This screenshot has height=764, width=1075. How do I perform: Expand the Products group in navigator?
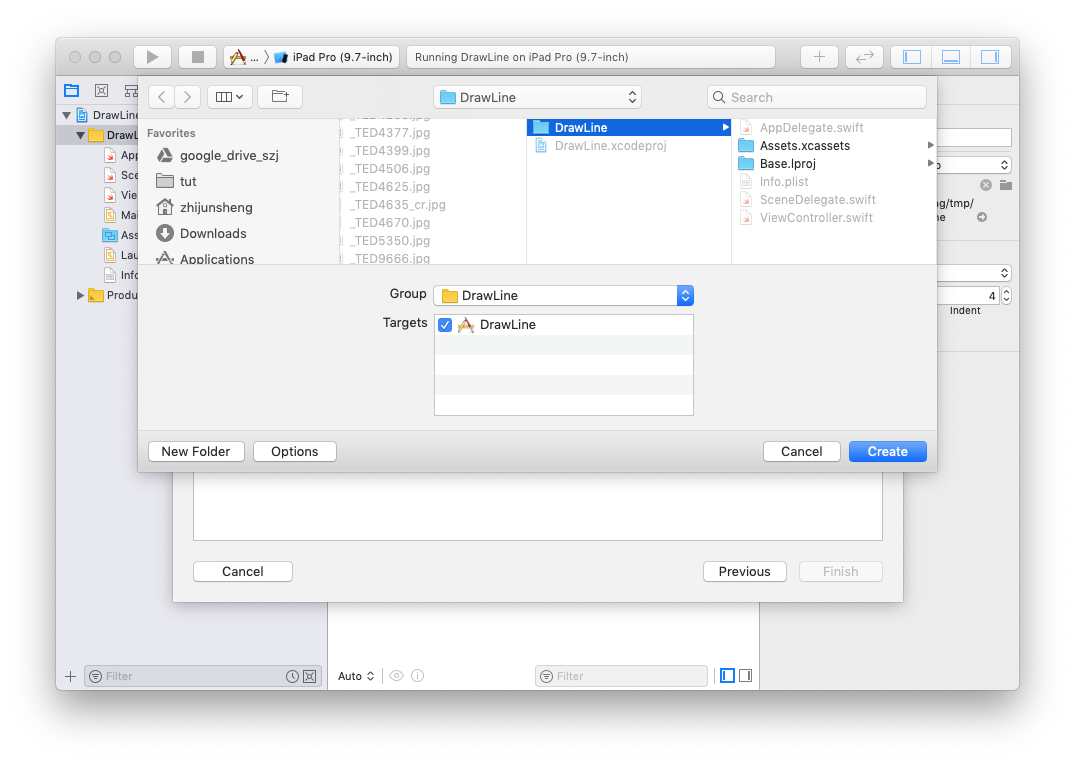click(80, 296)
